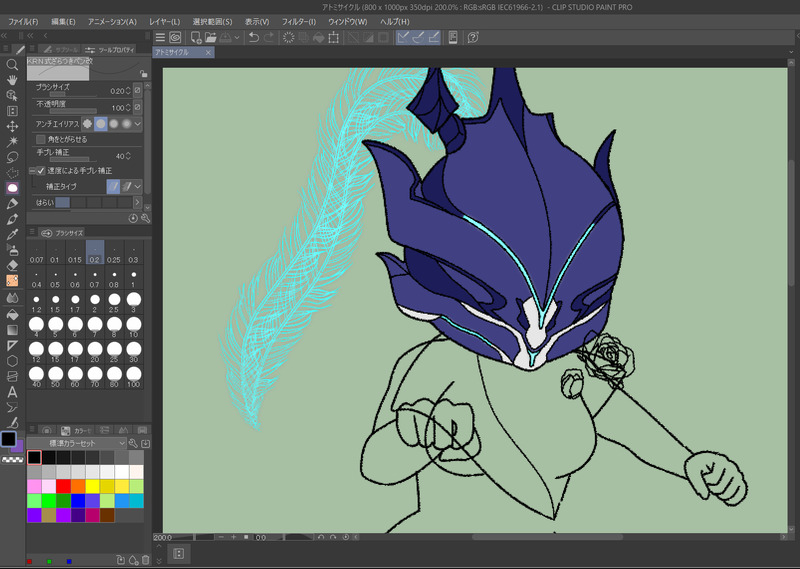
Task: Toggle snap to grid
Action: click(x=434, y=37)
